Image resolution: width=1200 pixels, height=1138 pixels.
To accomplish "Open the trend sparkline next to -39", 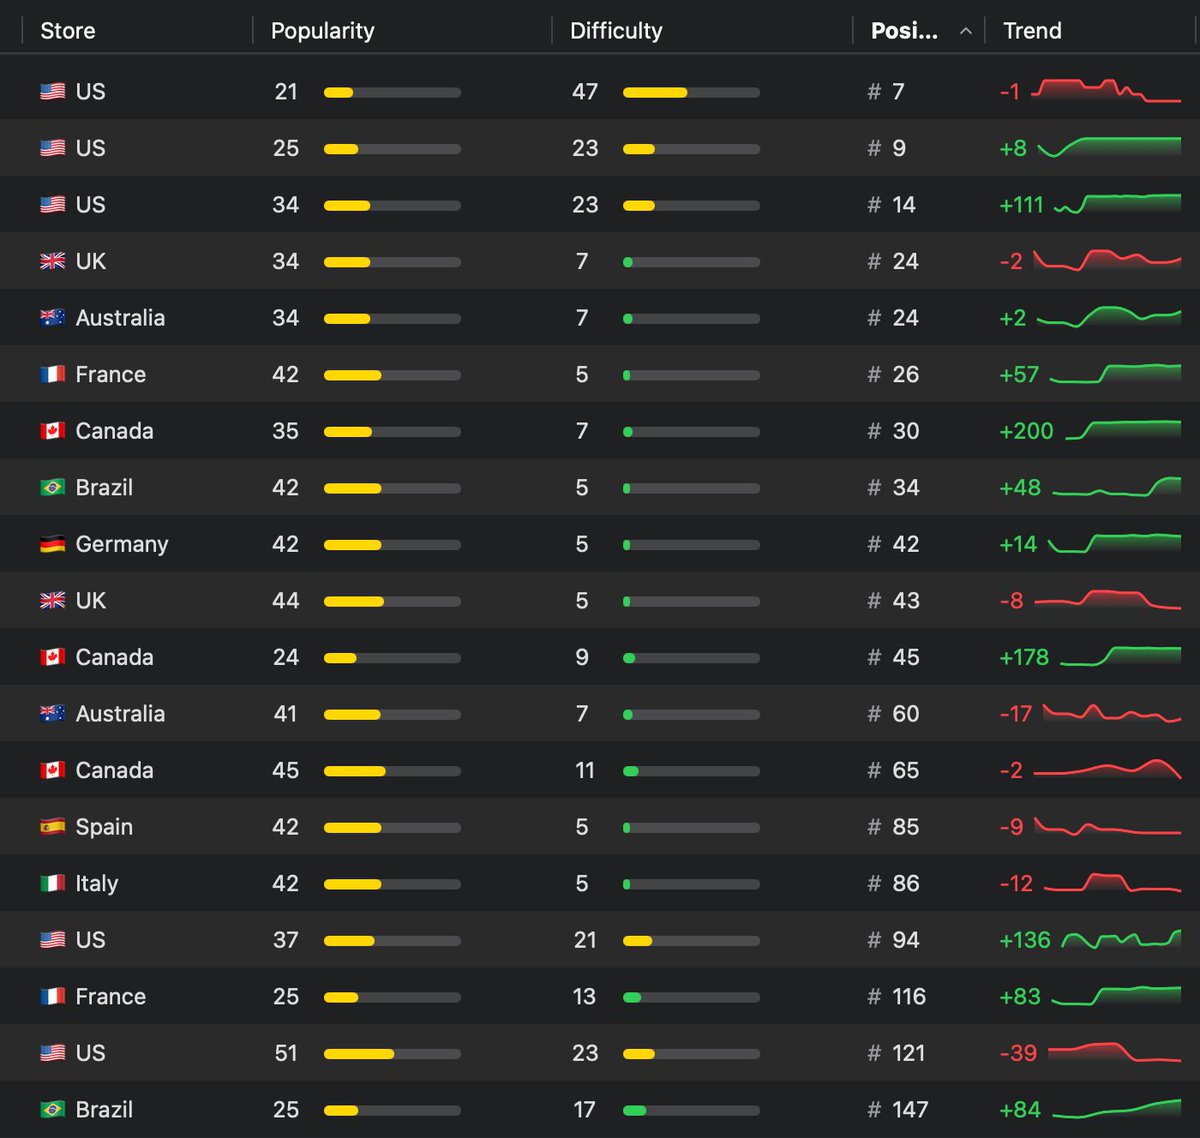I will tap(1114, 1052).
